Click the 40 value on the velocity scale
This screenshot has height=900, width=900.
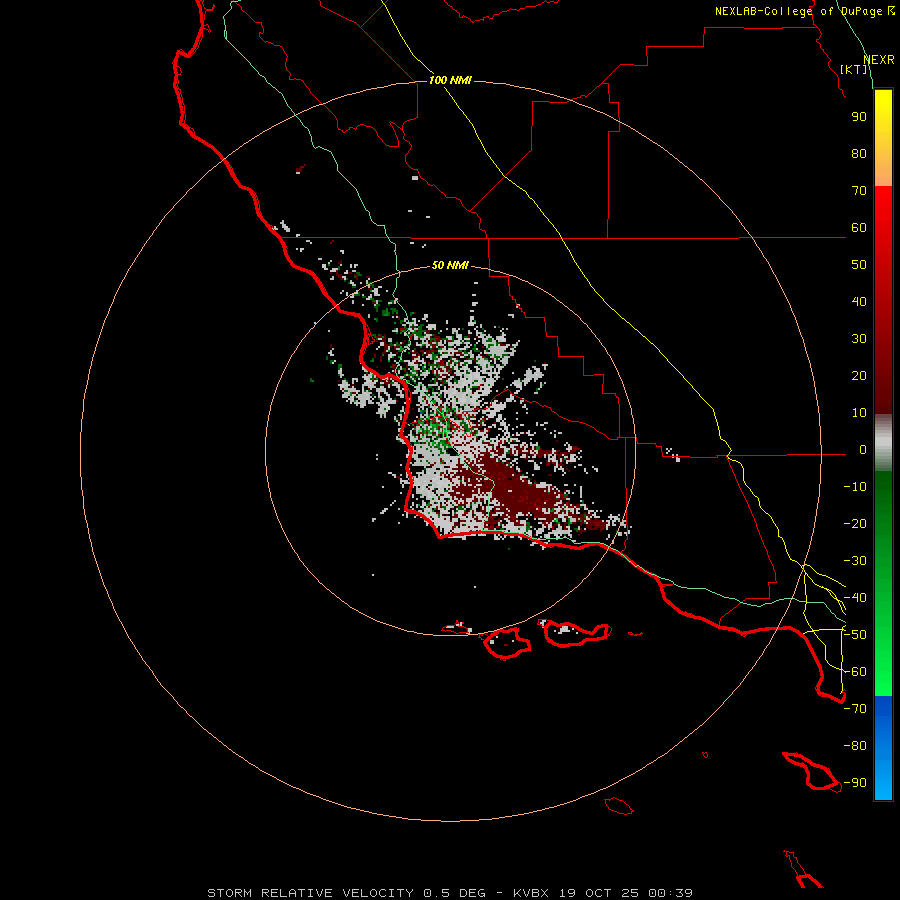click(859, 302)
